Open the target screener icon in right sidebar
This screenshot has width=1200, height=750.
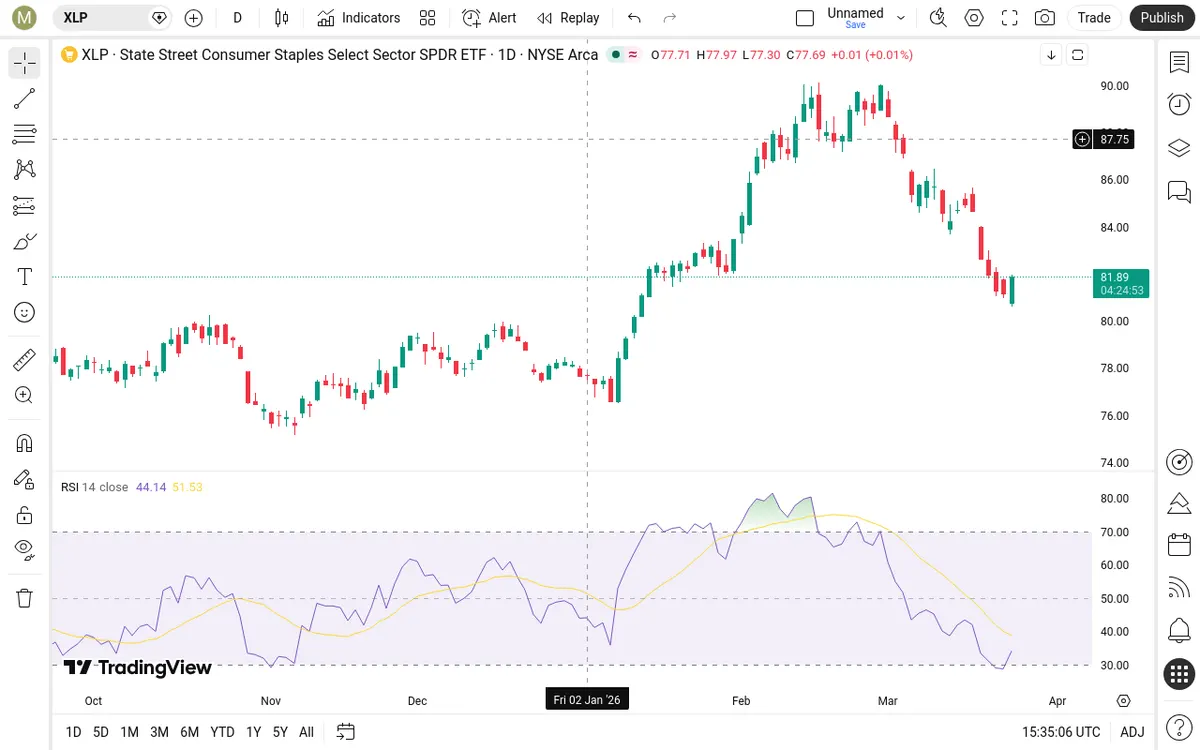tap(1179, 462)
